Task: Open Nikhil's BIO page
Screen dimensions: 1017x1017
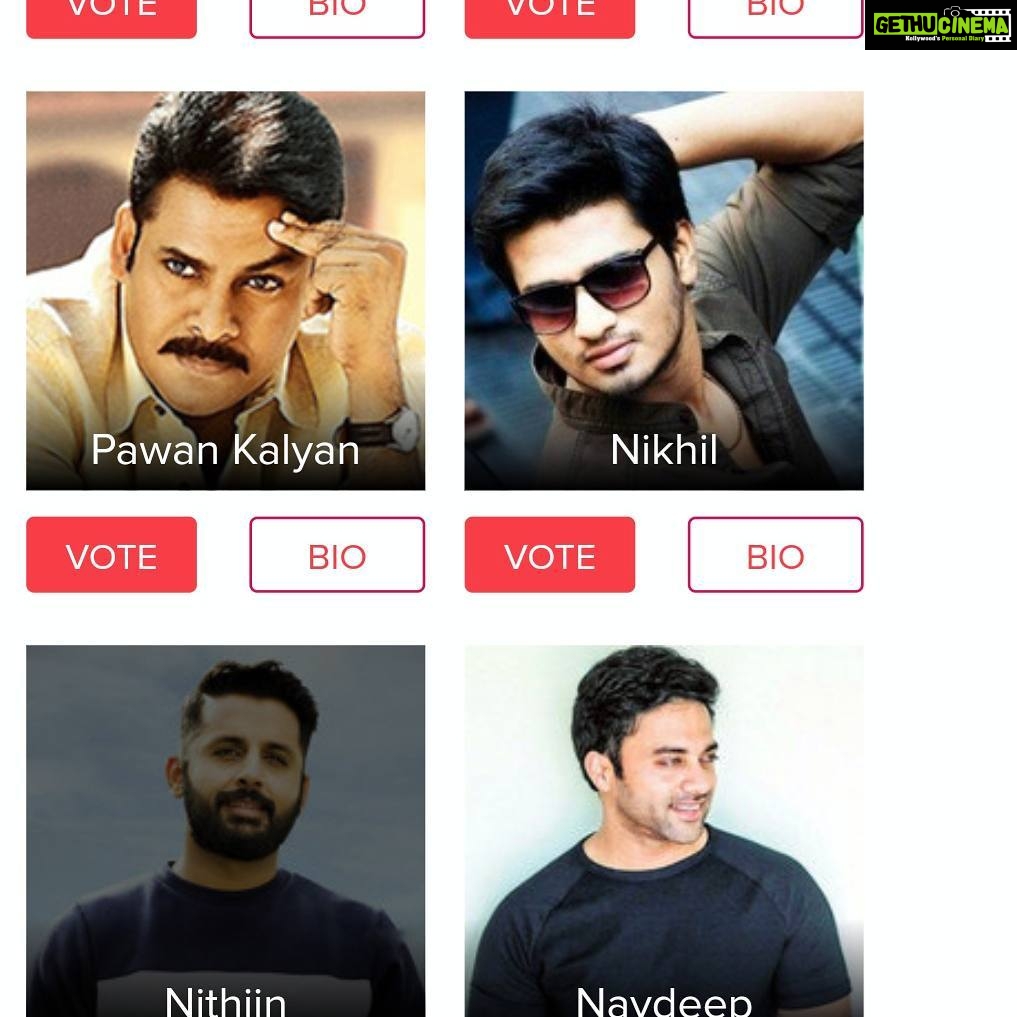Action: click(775, 555)
